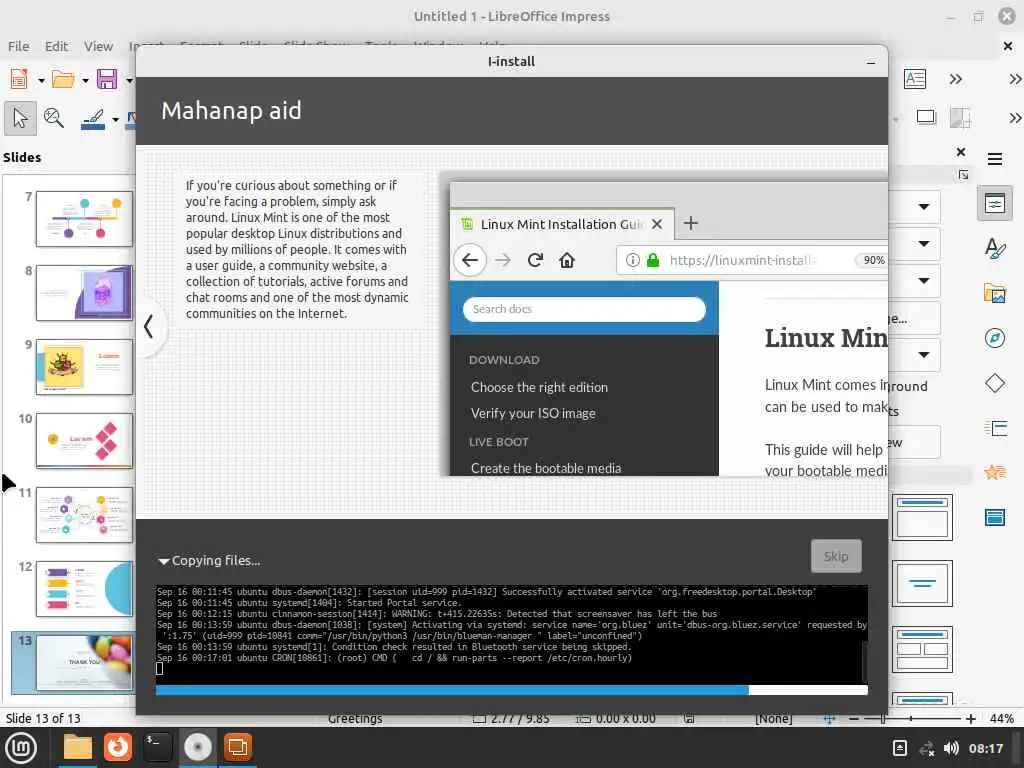Click the Zoom & Pan magnifier tool
The image size is (1024, 768).
pos(54,118)
